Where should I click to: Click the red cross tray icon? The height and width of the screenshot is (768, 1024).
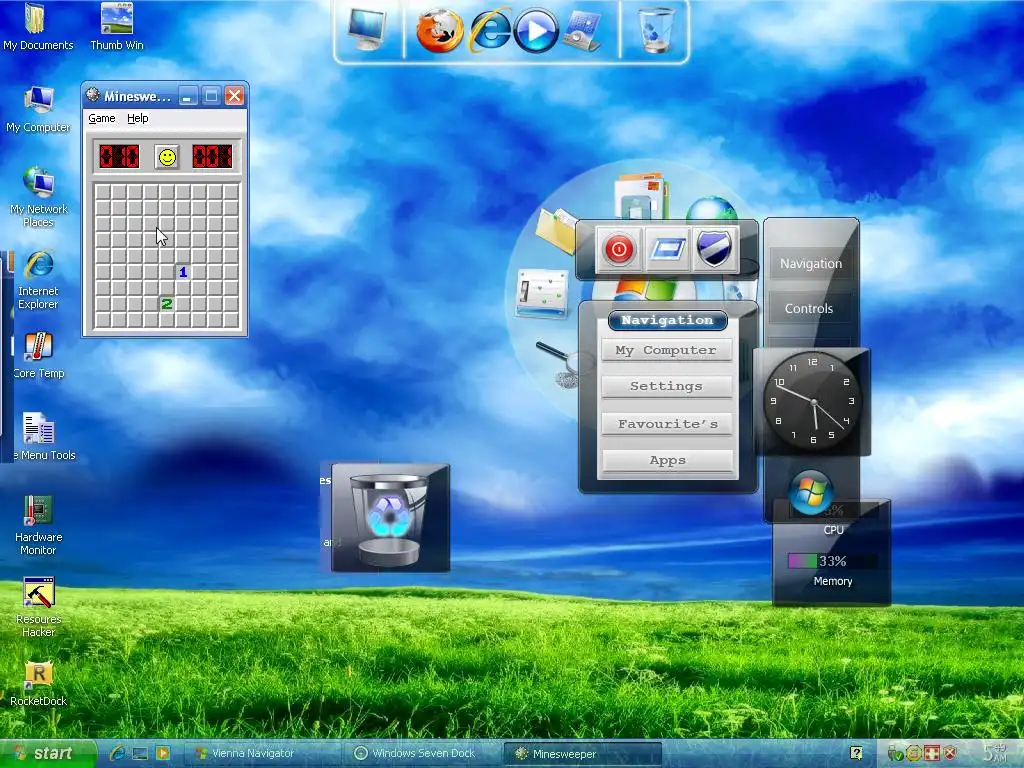[932, 754]
